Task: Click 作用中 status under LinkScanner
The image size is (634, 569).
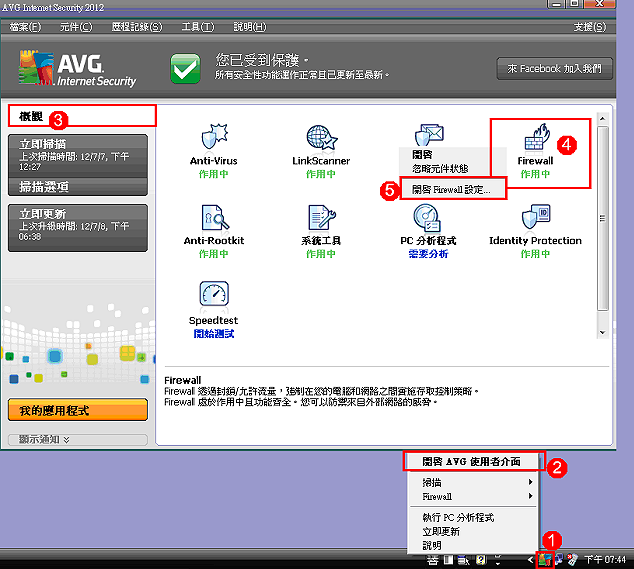Action: (321, 174)
